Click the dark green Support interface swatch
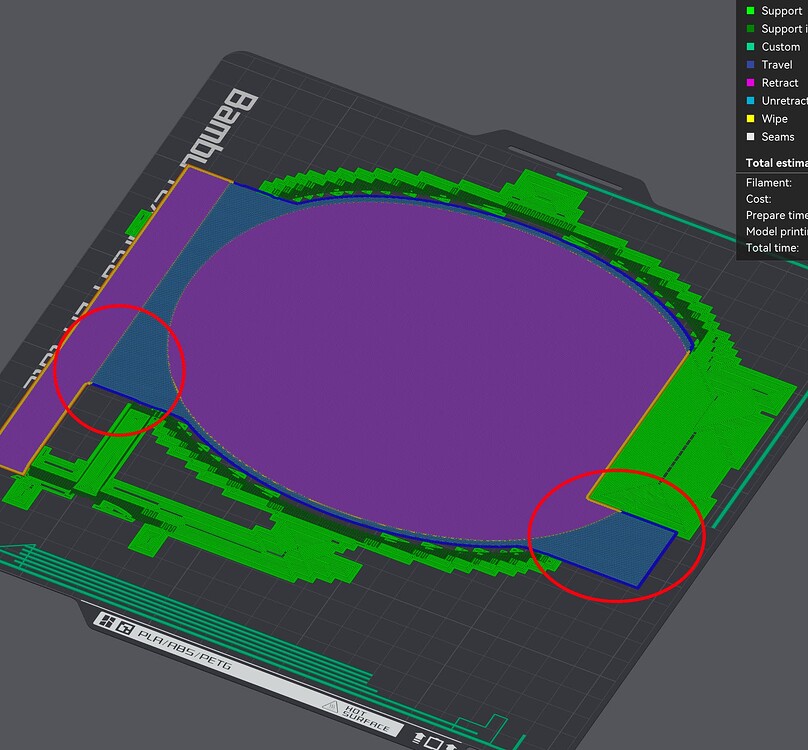The image size is (808, 750). [x=750, y=29]
